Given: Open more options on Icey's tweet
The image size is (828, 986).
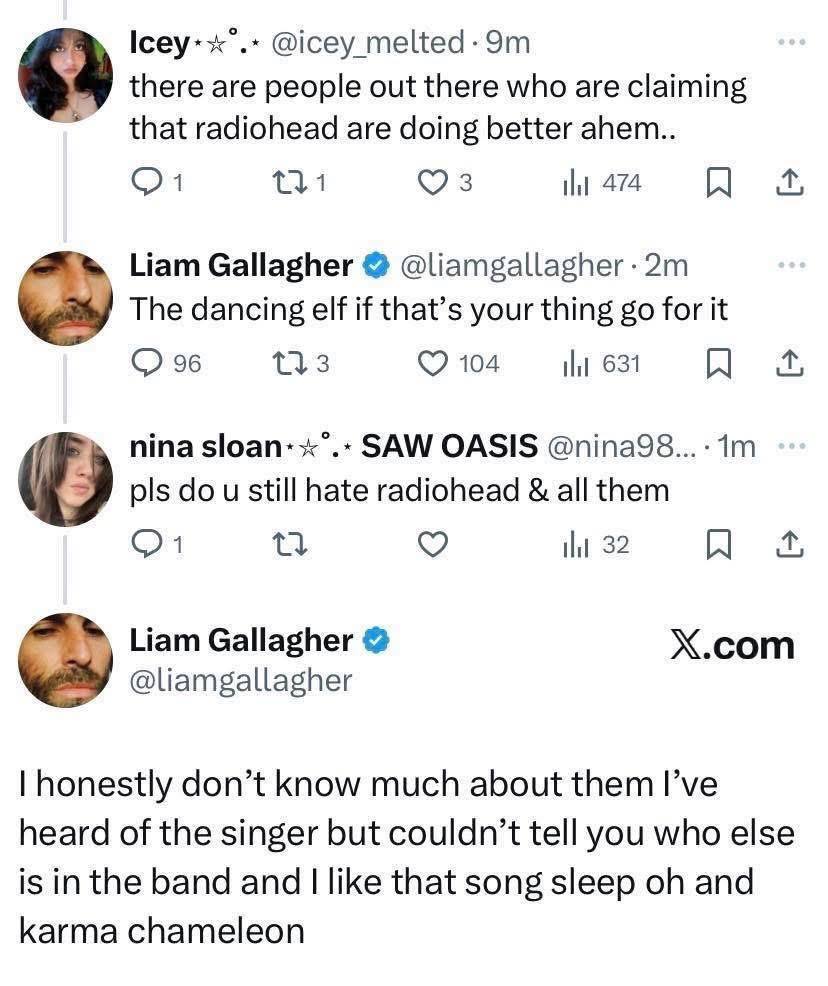Looking at the screenshot, I should coord(790,43).
